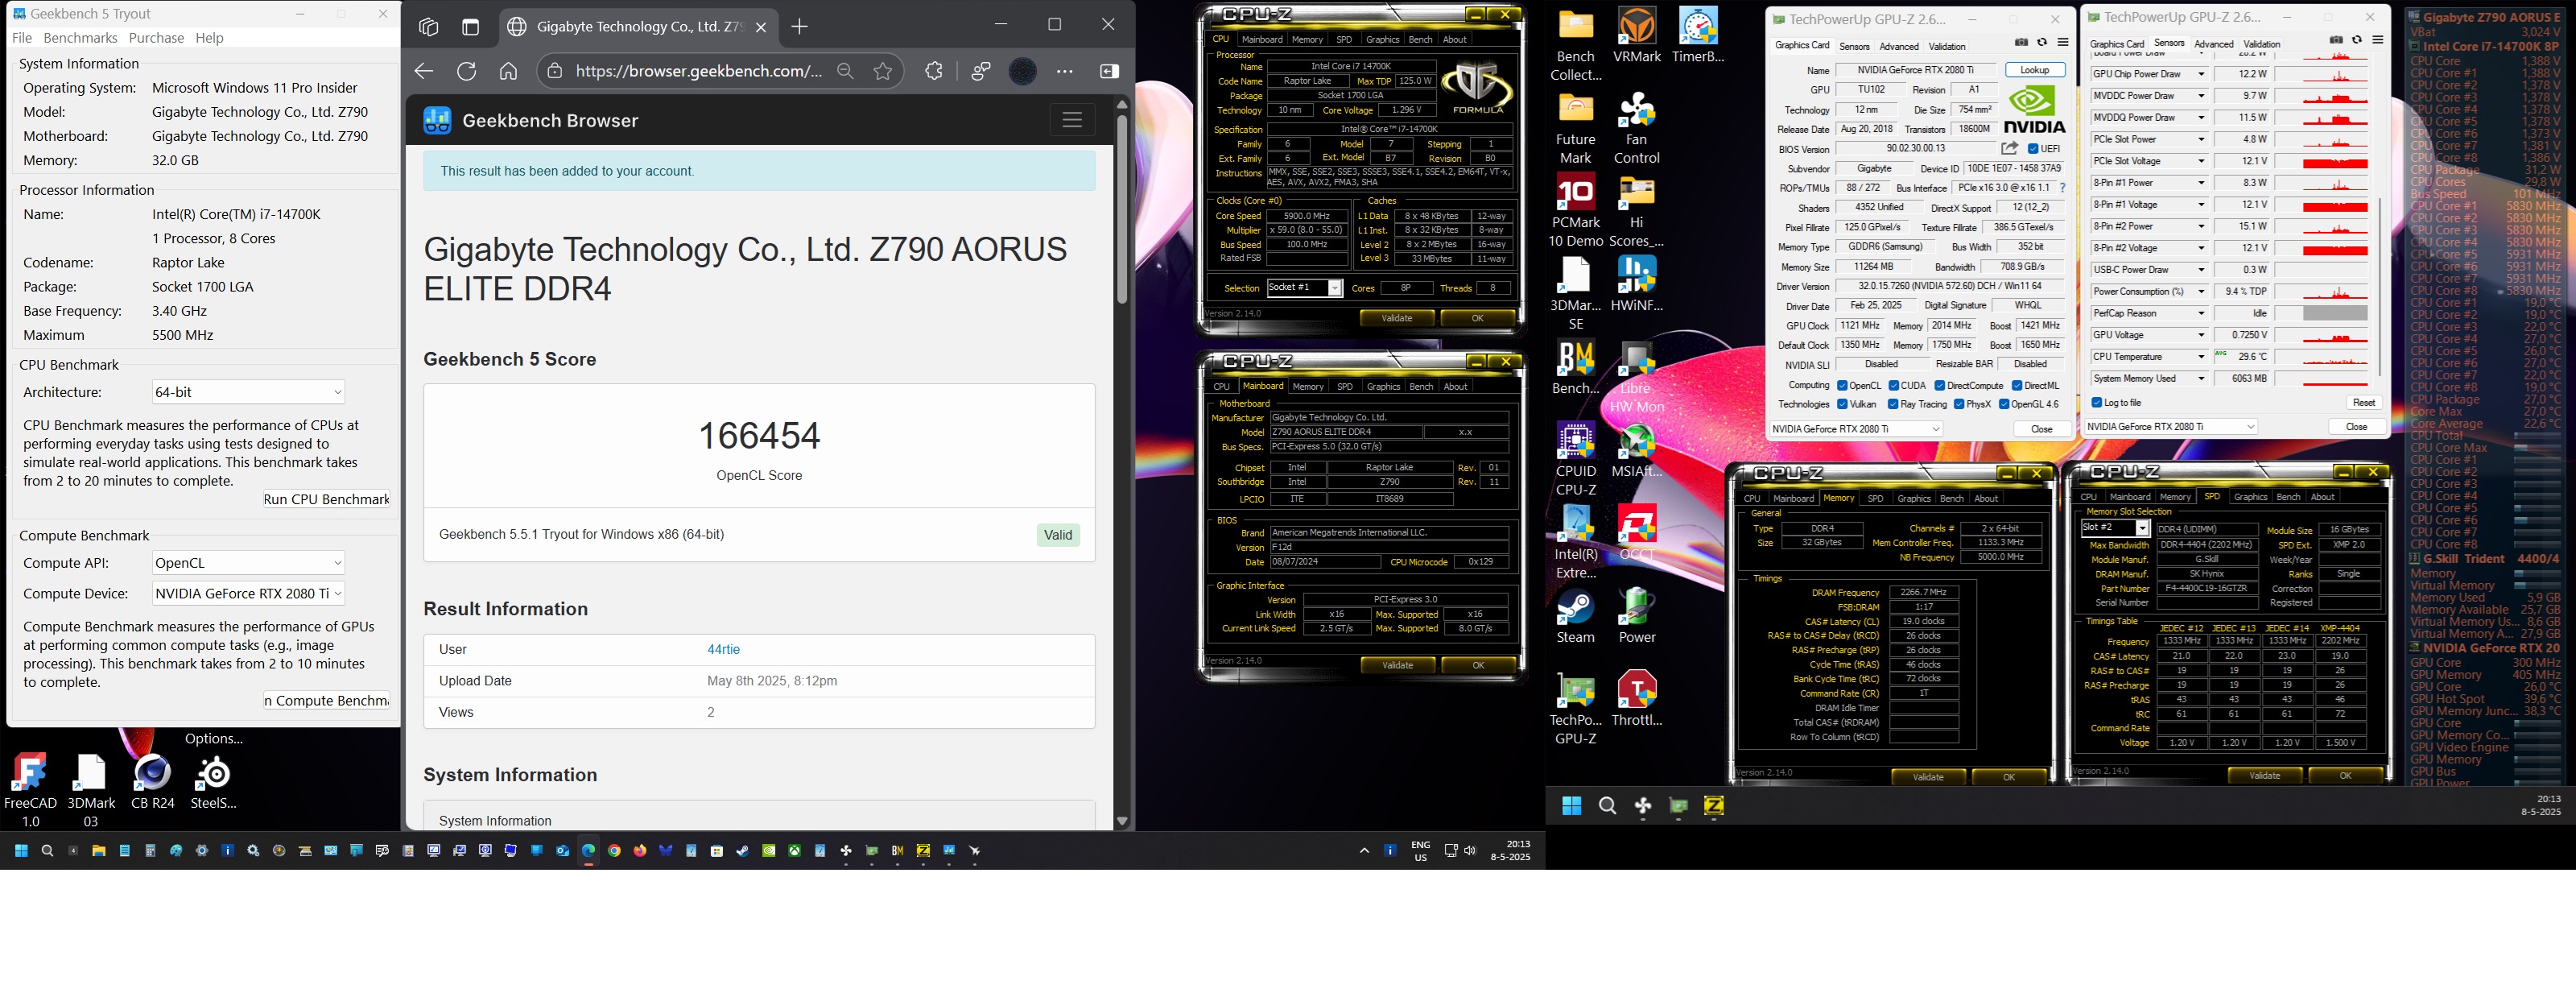
Task: Click Firefox icon in the Windows taskbar
Action: 640,851
